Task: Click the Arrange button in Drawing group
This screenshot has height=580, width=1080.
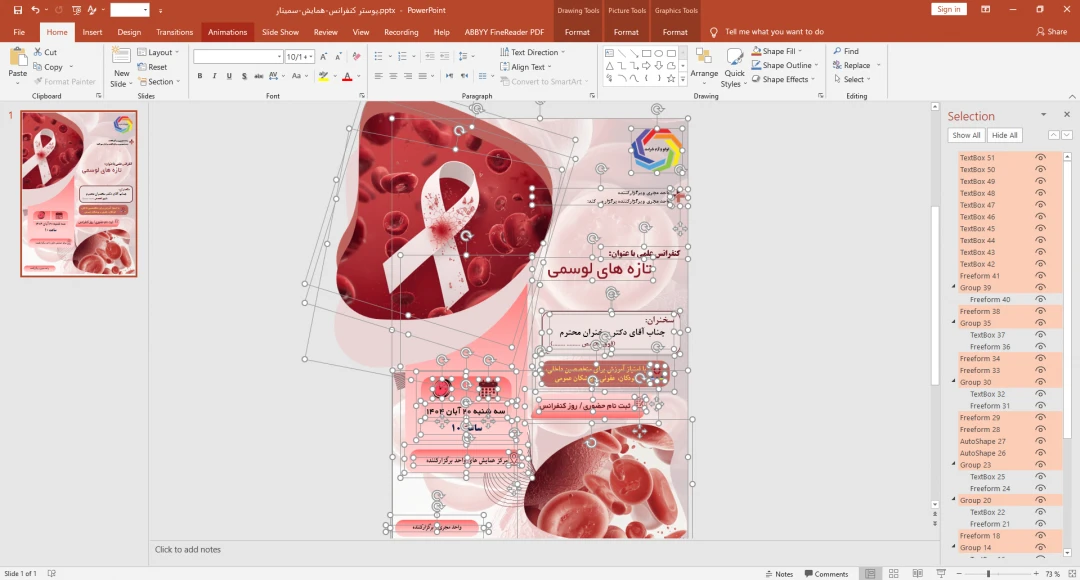Action: (704, 67)
